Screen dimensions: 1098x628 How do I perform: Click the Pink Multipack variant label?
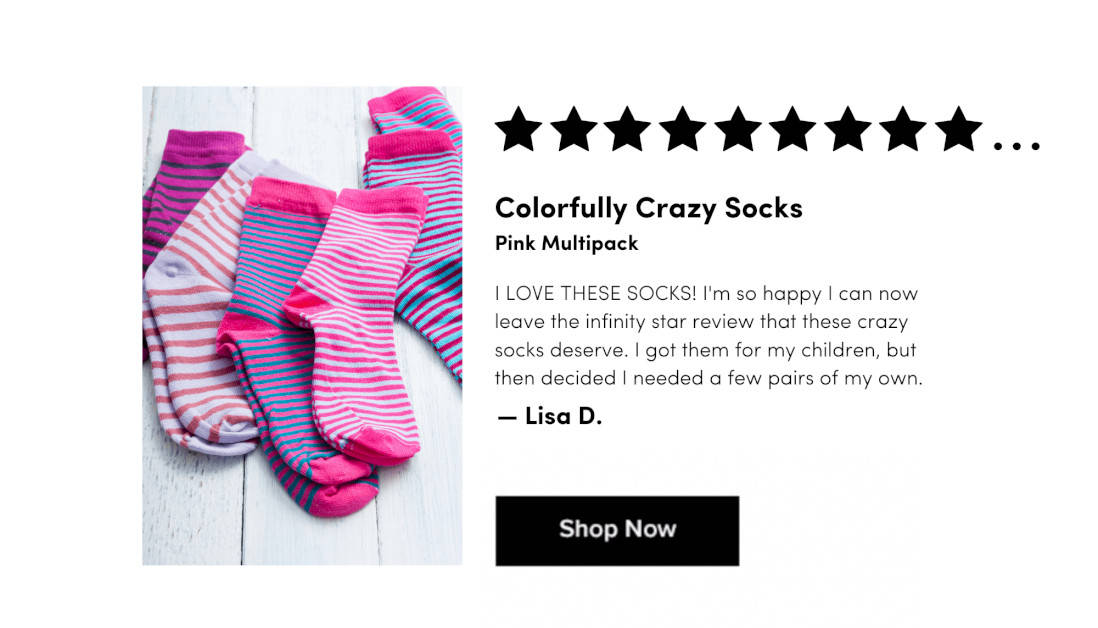click(566, 243)
